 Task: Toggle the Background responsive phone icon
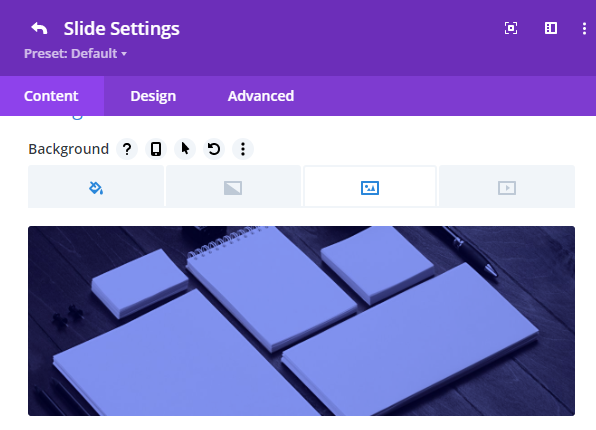pyautogui.click(x=156, y=149)
